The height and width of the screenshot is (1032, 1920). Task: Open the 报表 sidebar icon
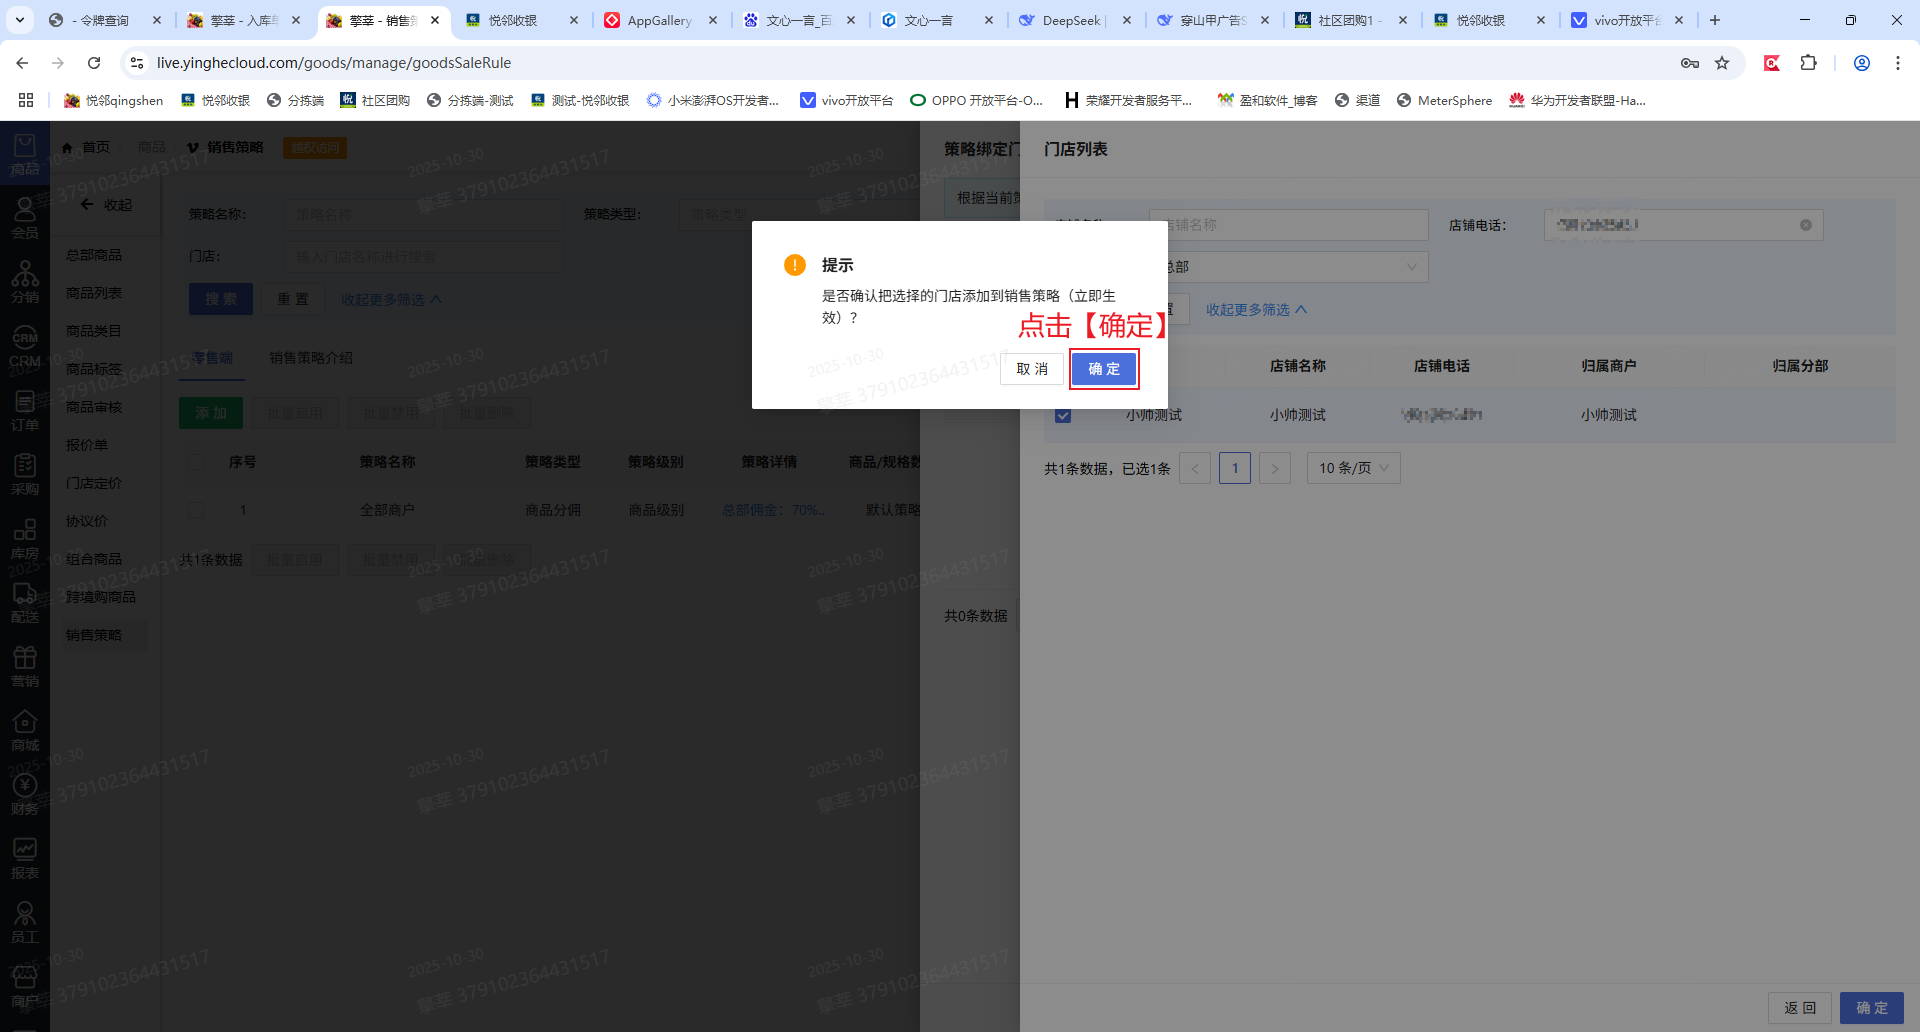pos(25,858)
